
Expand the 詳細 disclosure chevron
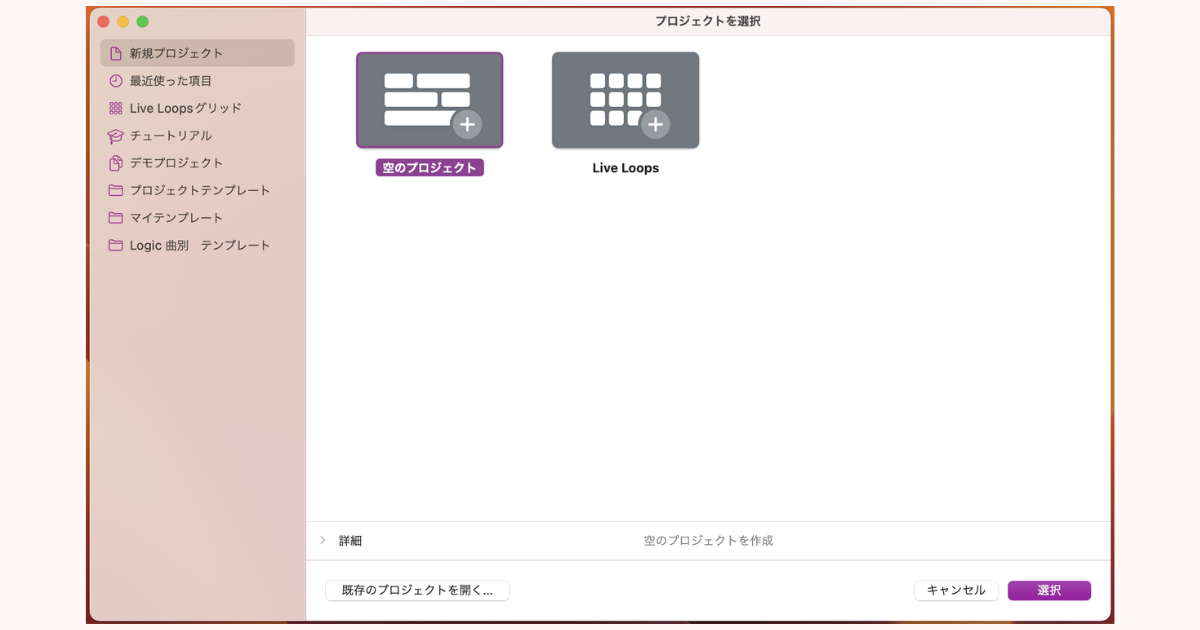pos(322,540)
